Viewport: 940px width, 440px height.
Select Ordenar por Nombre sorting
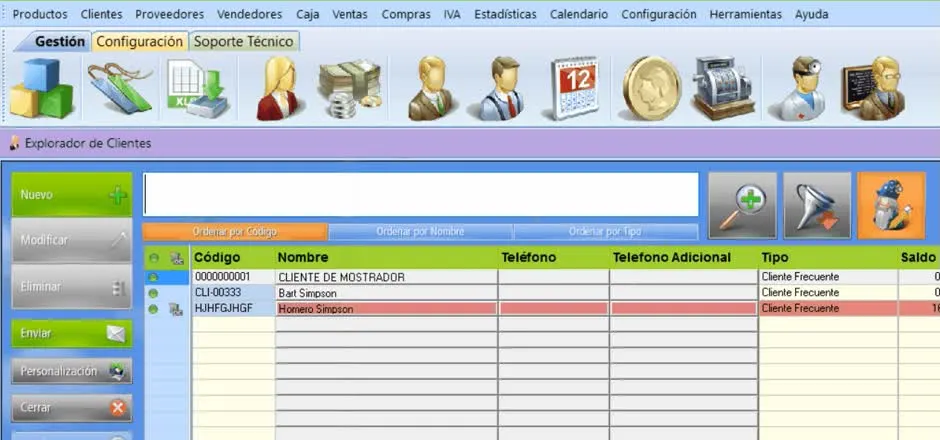coord(420,231)
